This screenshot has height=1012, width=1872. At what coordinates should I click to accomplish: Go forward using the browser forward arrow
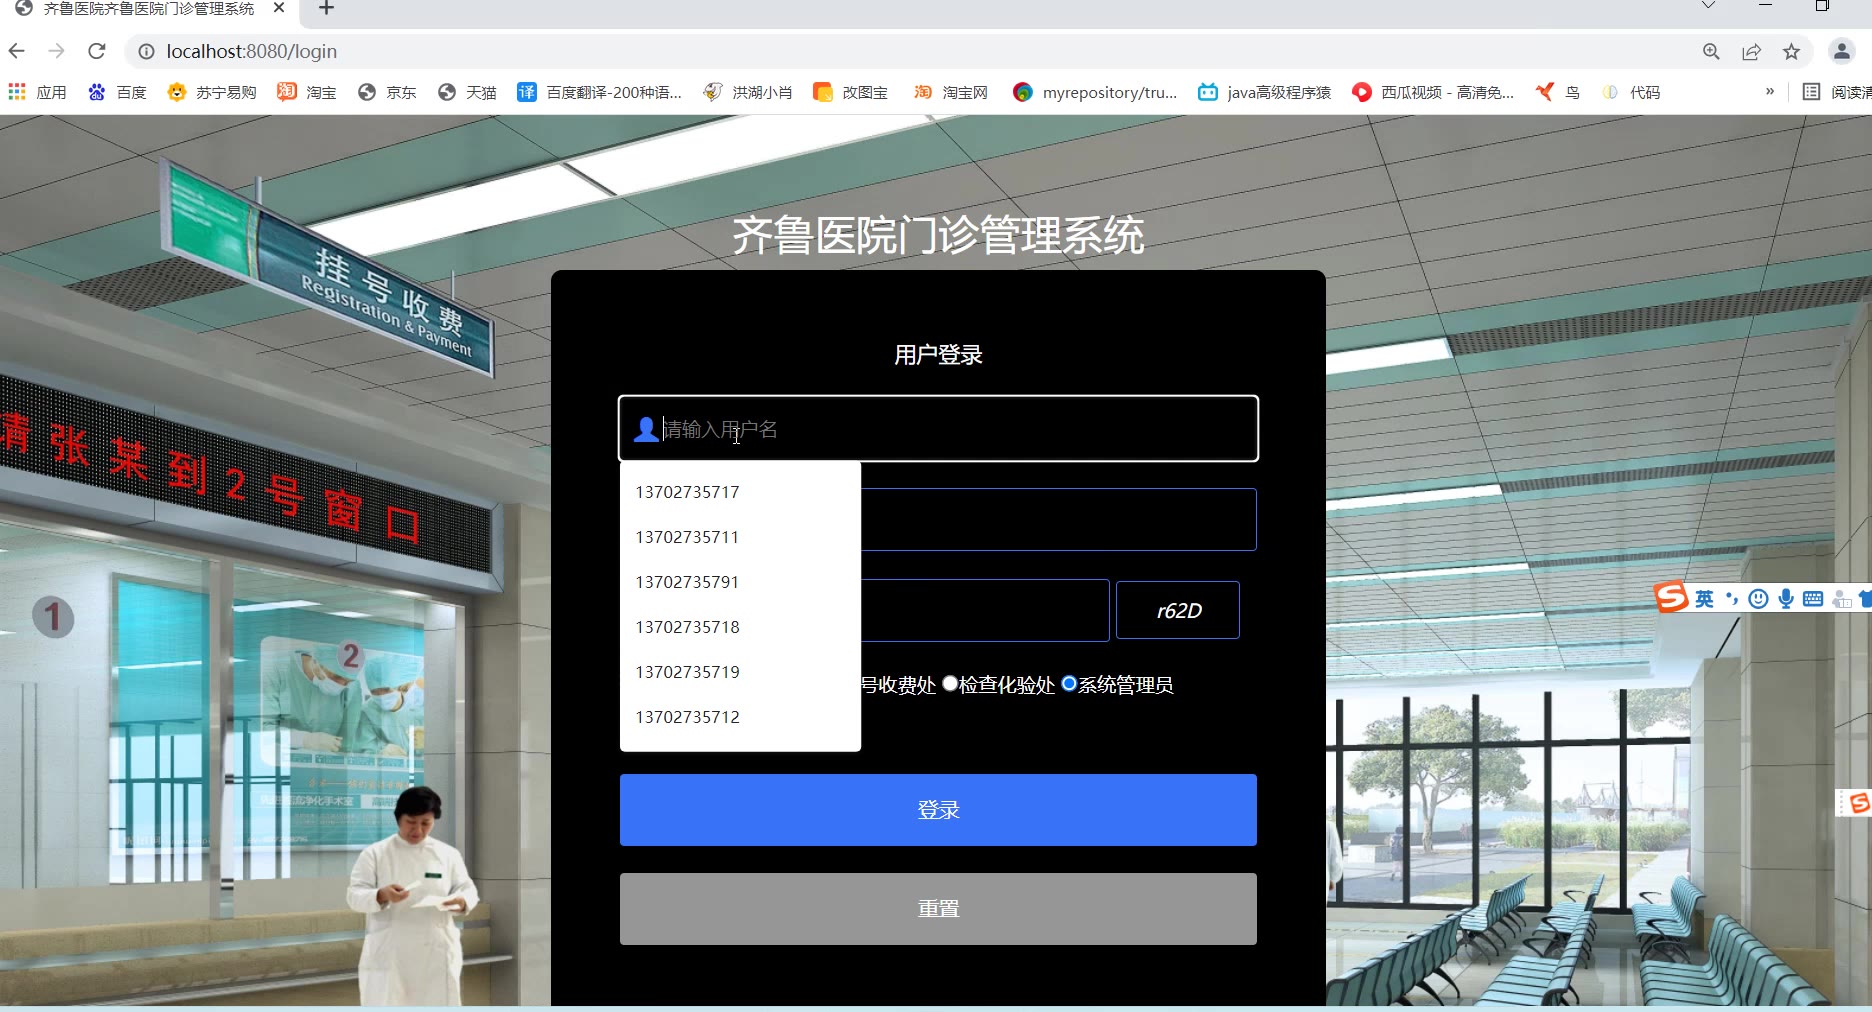point(57,51)
